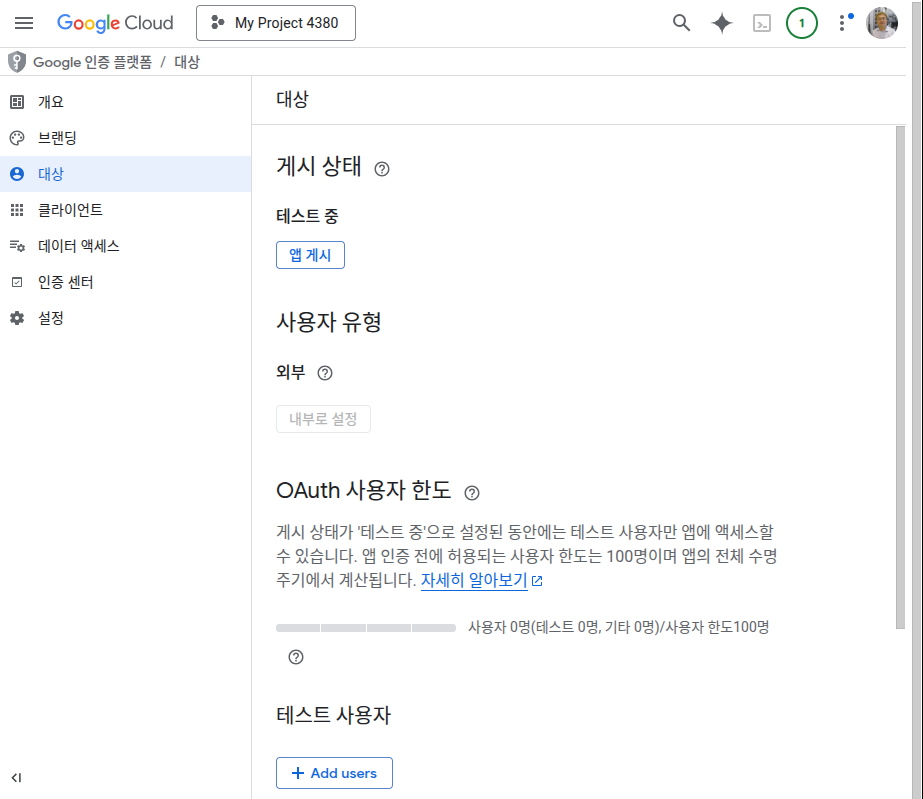Screen dimensions: 923x799
Task: Click help icon next to 게시 상태
Action: 382,169
